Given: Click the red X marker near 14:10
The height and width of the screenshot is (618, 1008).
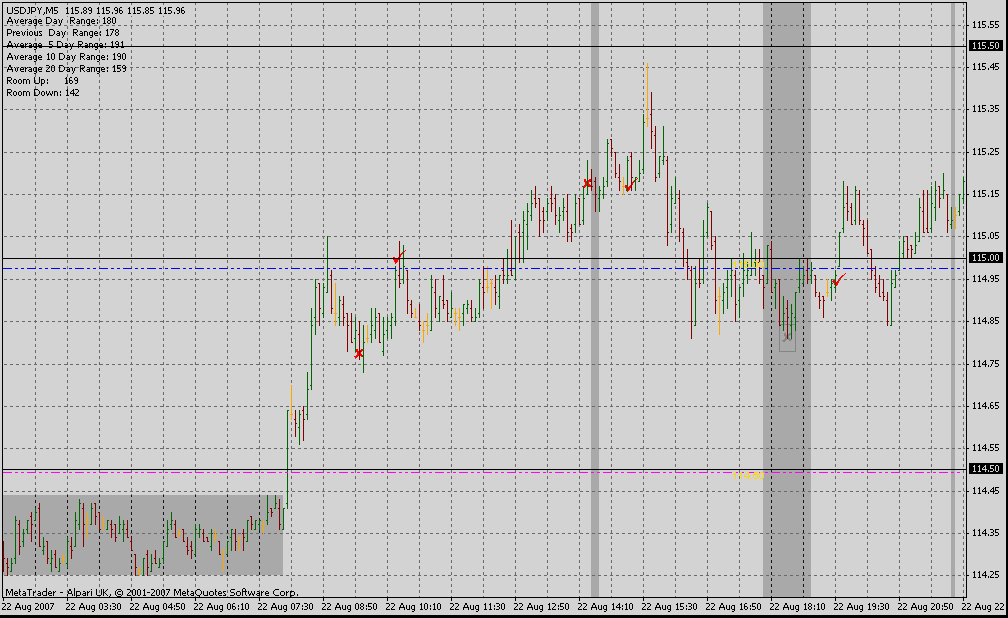Looking at the screenshot, I should coord(588,183).
